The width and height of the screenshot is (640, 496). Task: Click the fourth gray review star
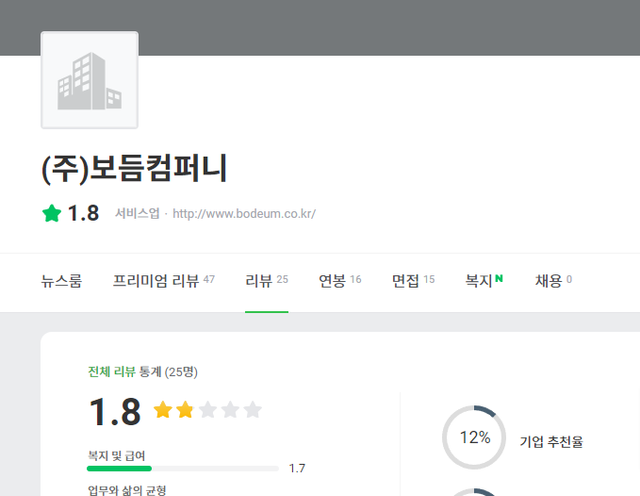coord(230,410)
